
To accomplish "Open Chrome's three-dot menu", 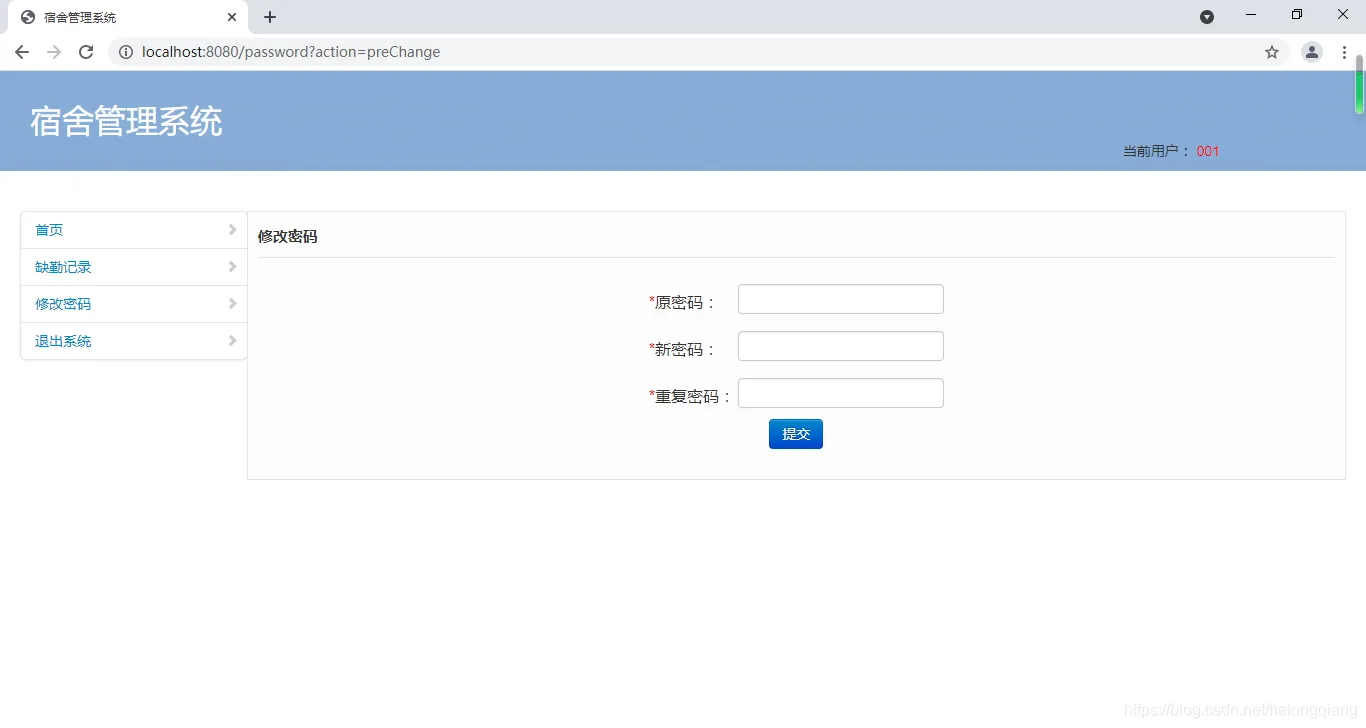I will (1344, 52).
